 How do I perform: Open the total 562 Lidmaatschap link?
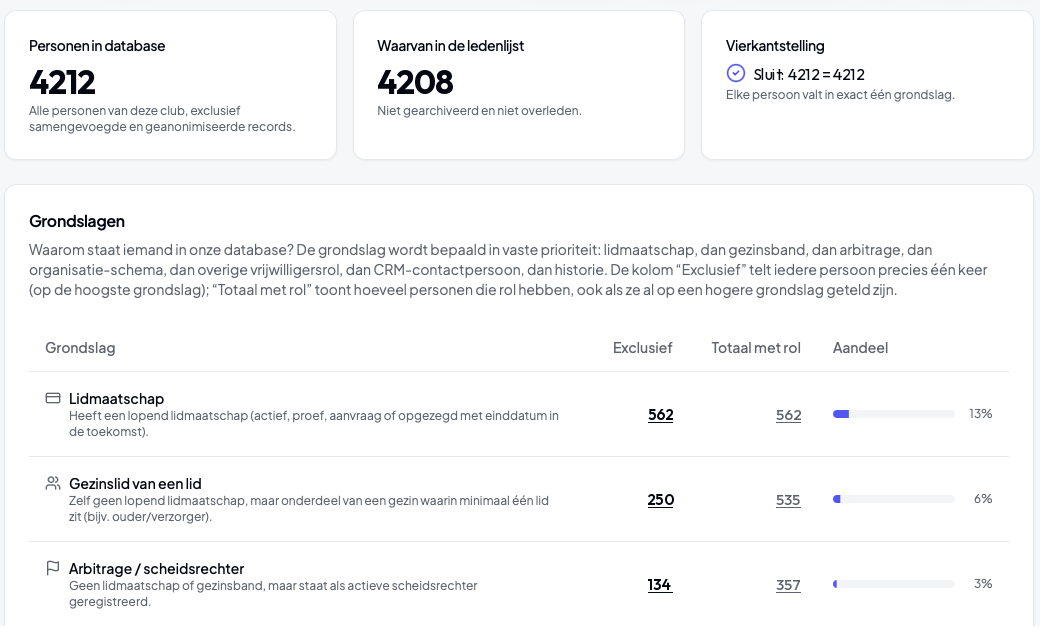point(789,415)
